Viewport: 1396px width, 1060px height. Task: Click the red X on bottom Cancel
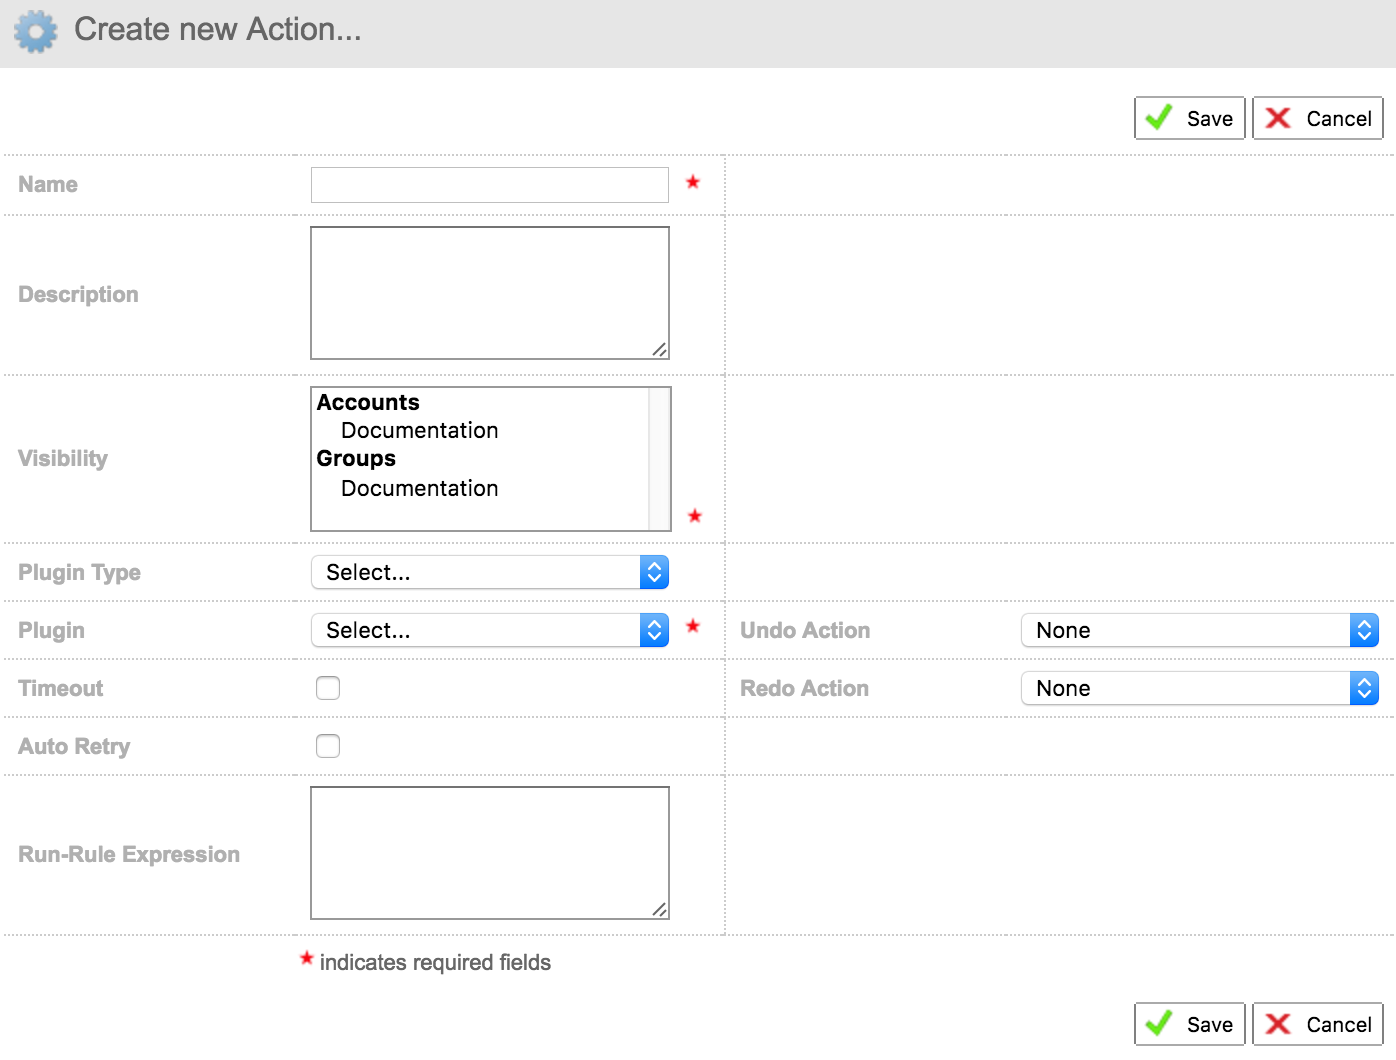point(1278,1024)
